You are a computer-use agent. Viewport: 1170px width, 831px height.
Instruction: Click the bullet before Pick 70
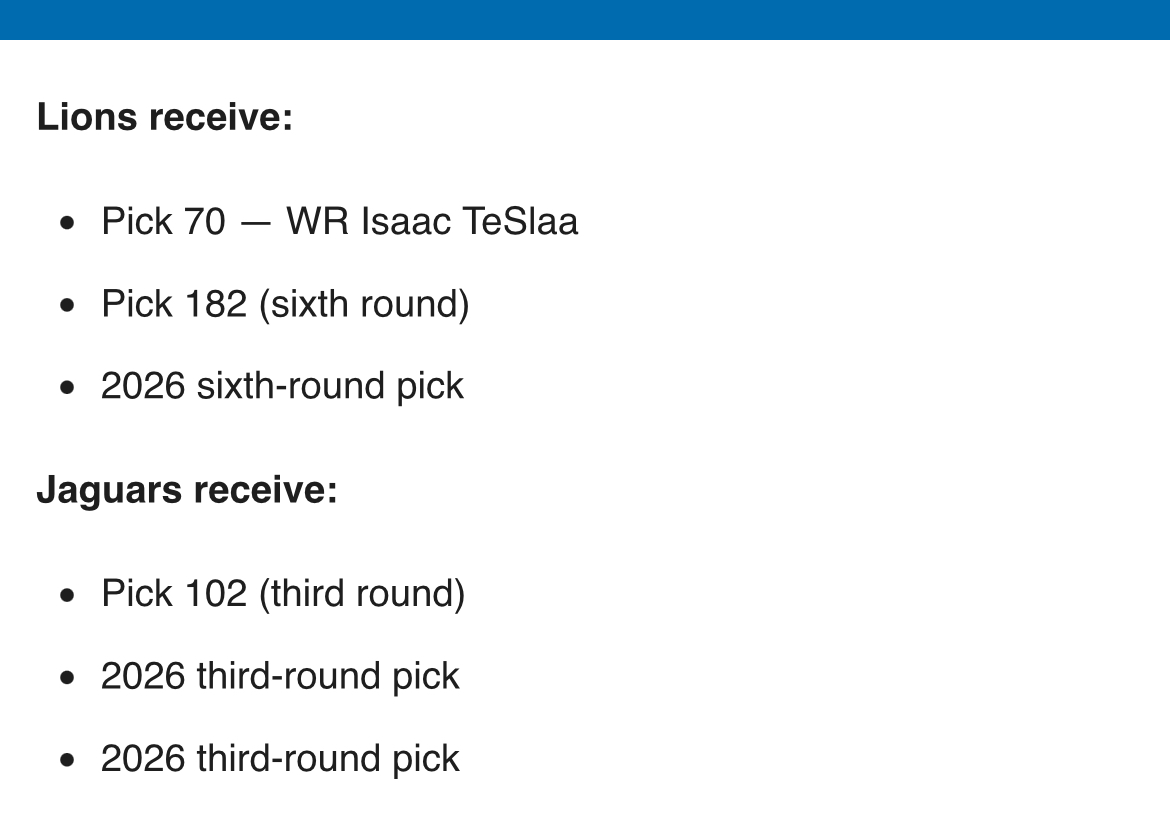tap(67, 223)
